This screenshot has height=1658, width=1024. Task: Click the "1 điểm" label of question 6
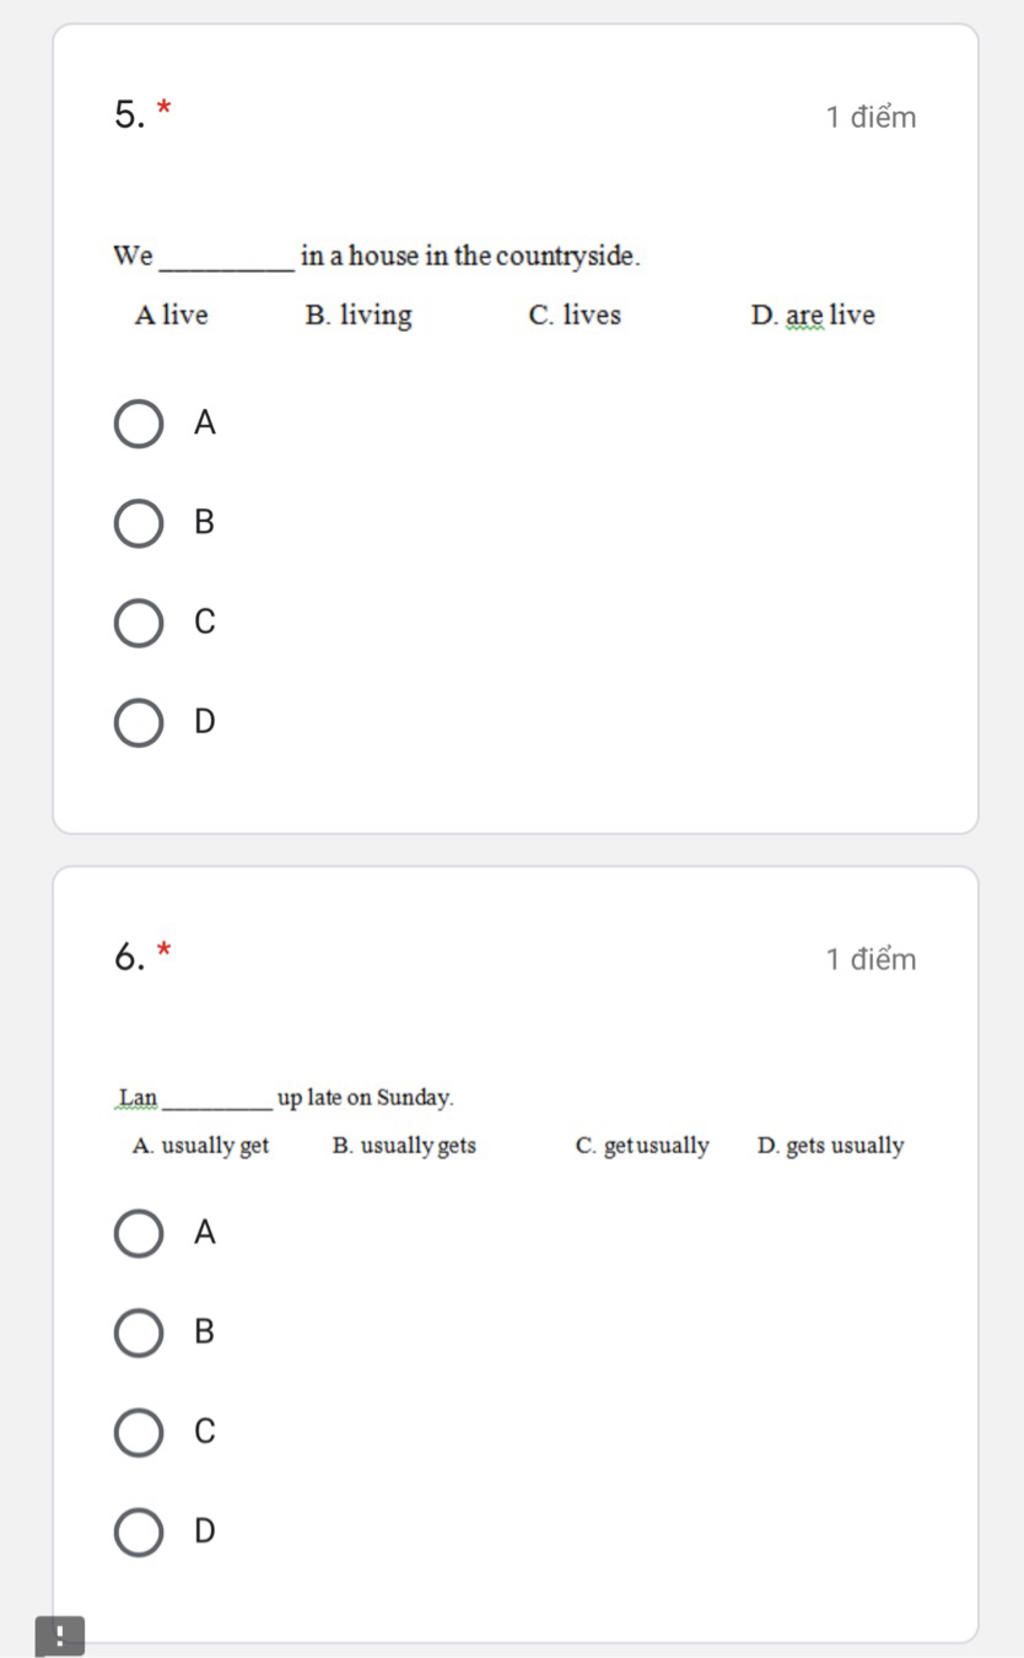[870, 959]
